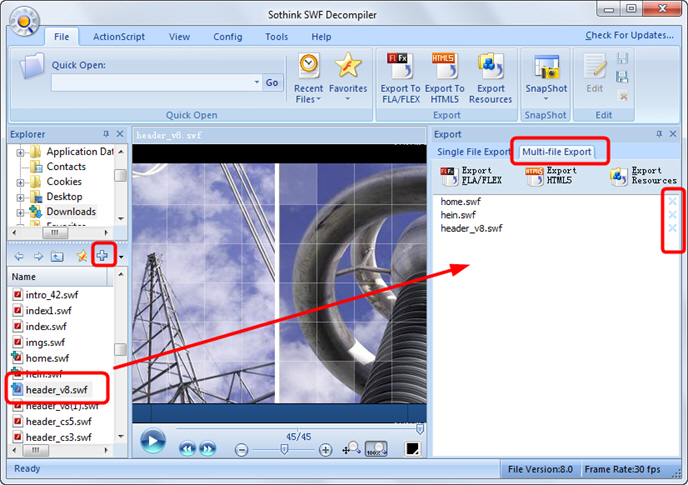Step to the next frame
This screenshot has width=688, height=485.
(x=207, y=449)
